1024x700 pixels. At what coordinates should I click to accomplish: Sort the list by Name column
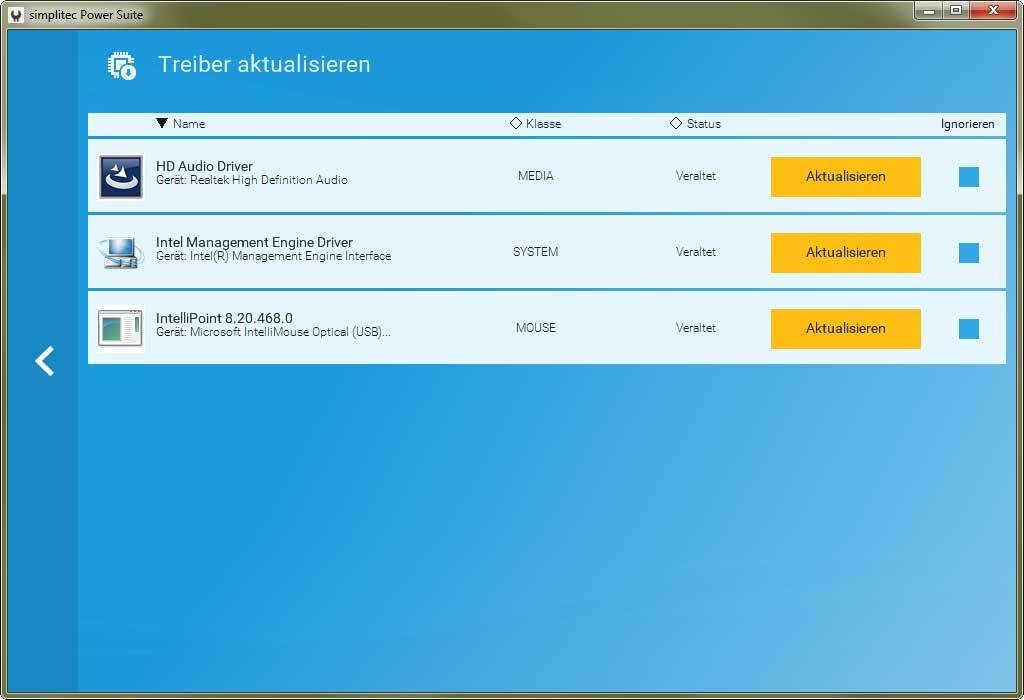pos(181,123)
